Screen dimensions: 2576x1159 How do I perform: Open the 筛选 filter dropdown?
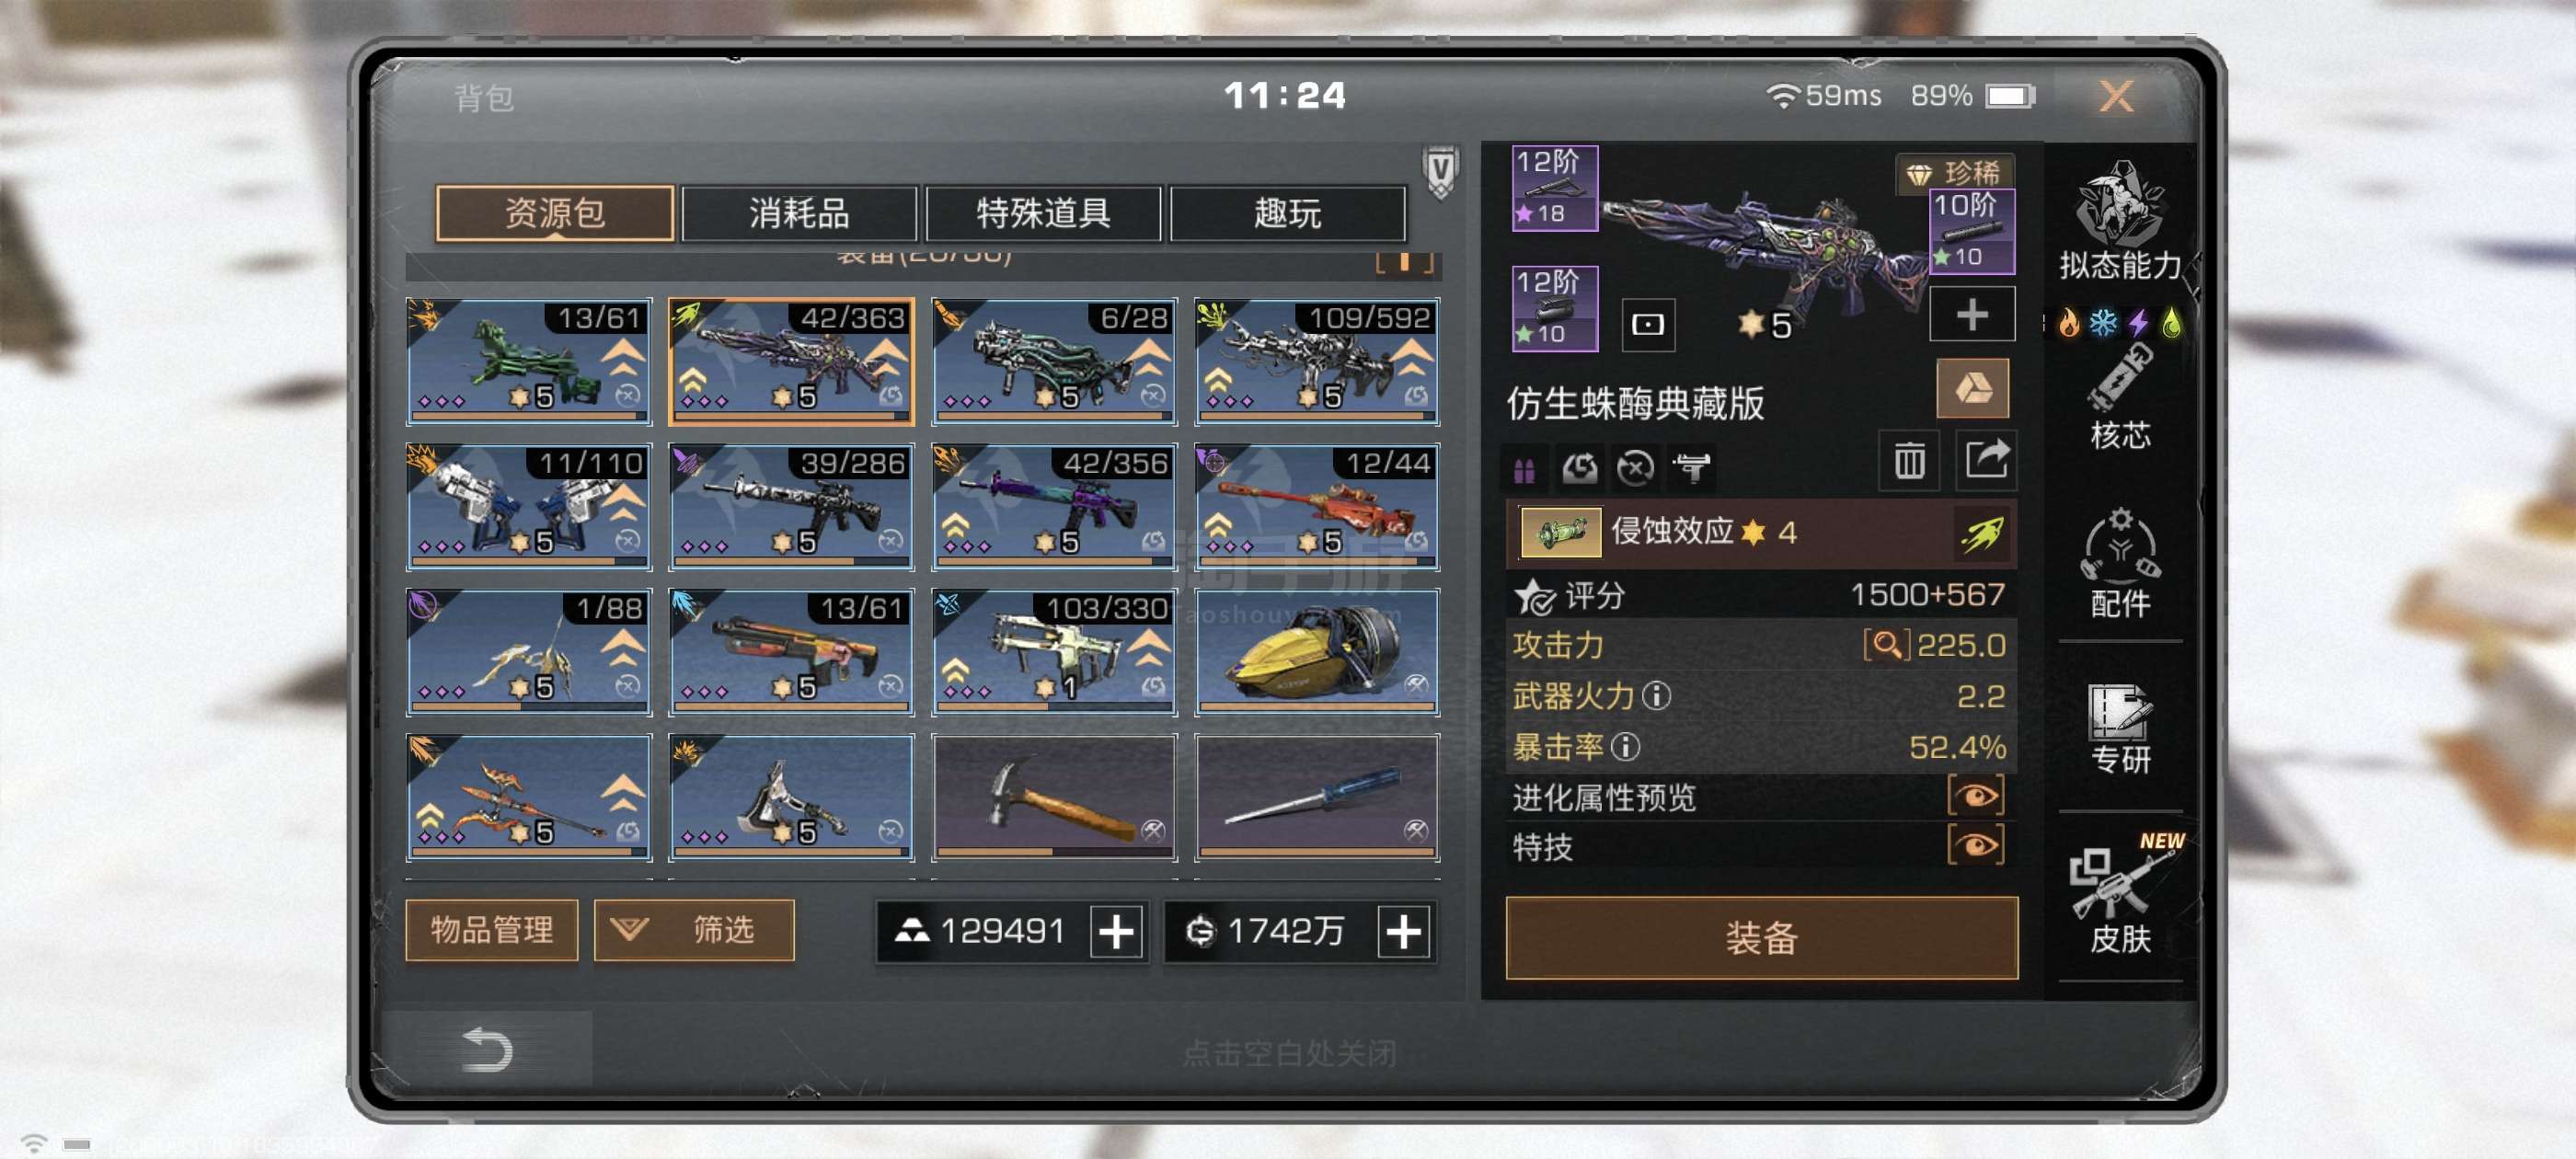pos(694,930)
